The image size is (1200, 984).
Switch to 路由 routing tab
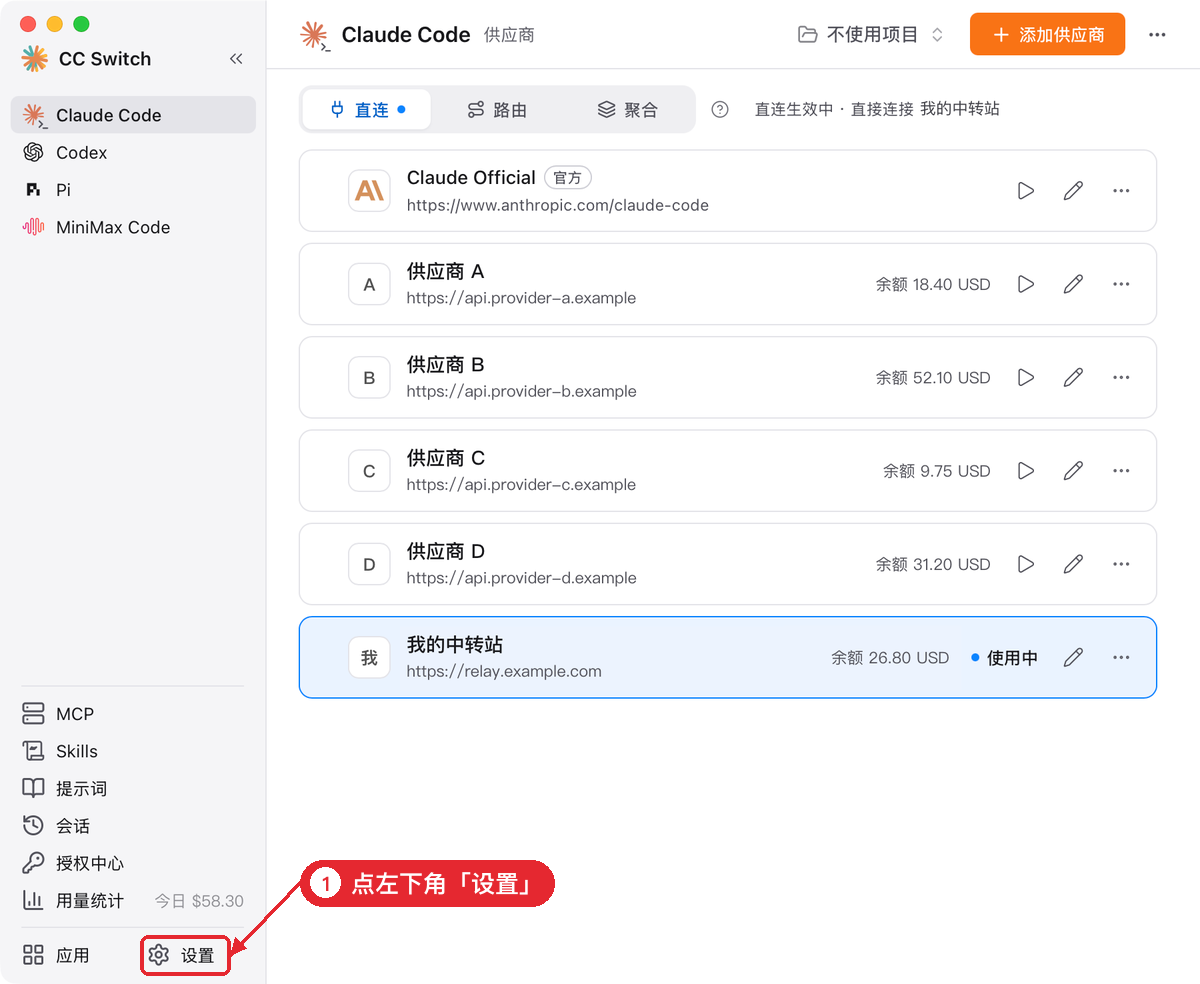click(x=497, y=110)
